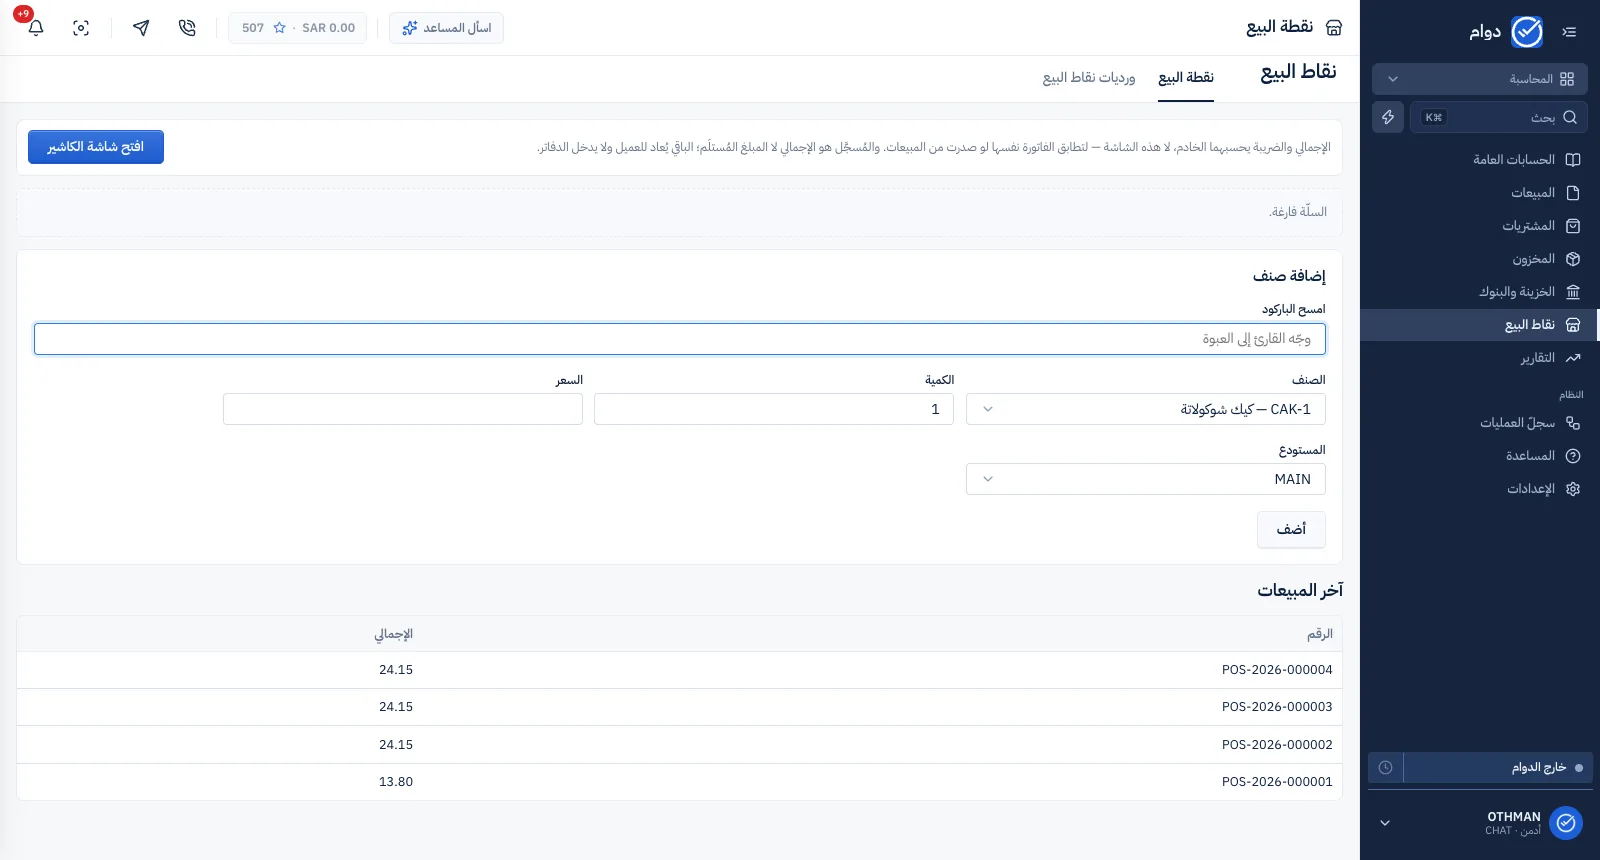The width and height of the screenshot is (1600, 860).
Task: Expand the المحاسبة module dropdown
Action: tap(1480, 79)
